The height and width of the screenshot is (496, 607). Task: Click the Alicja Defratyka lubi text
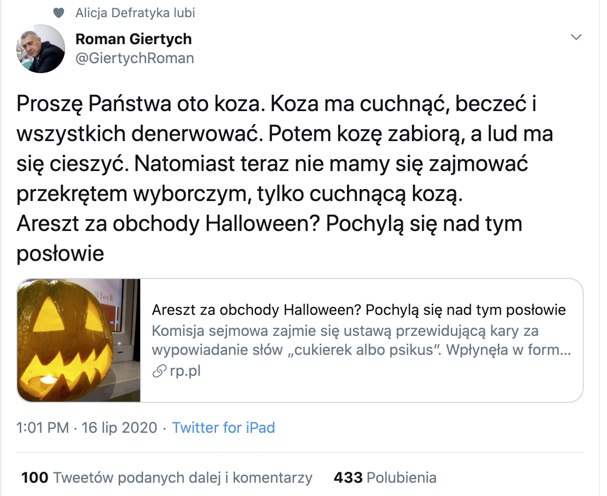pos(135,13)
